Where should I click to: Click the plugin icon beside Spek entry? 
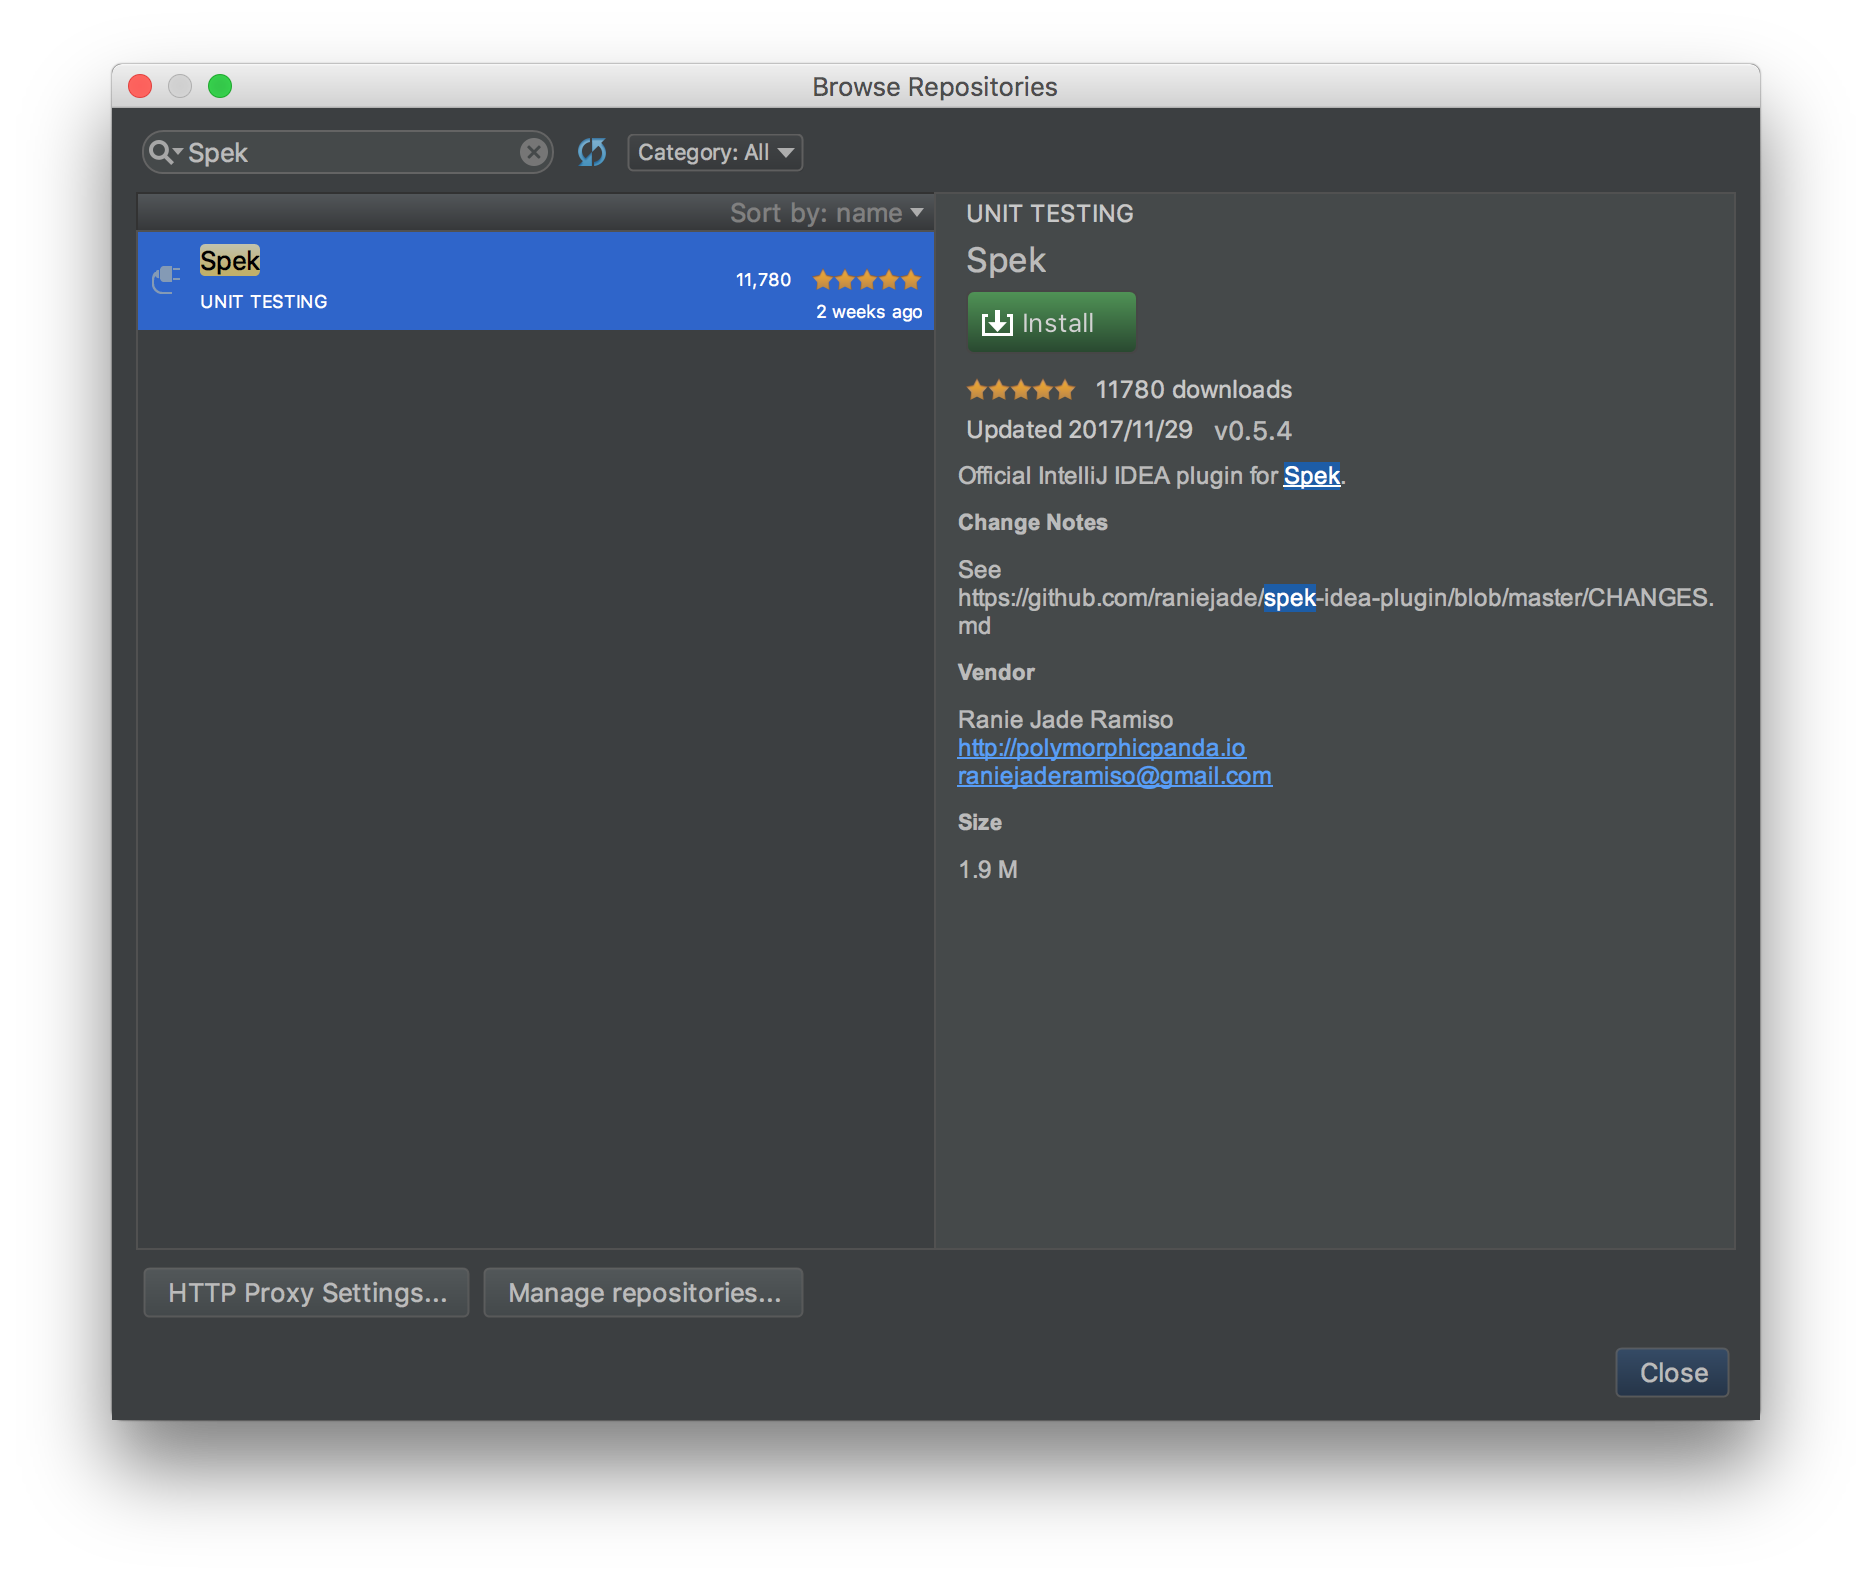[165, 281]
